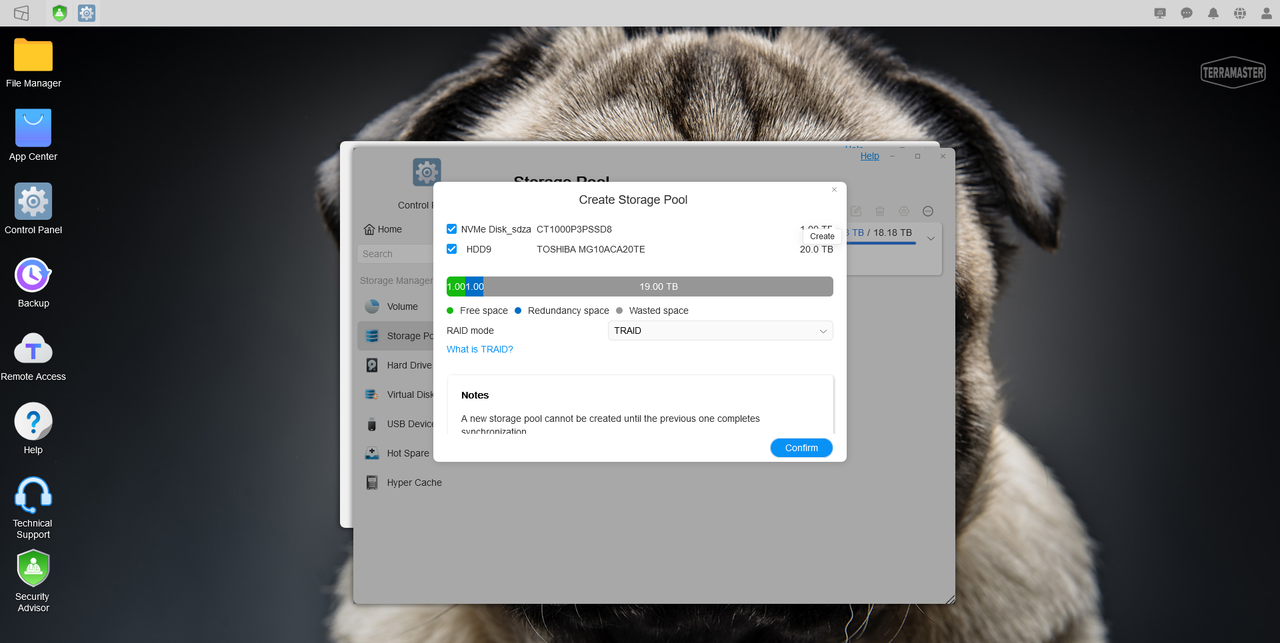Viewport: 1280px width, 643px height.
Task: Click Redundancy space legend label
Action: (568, 311)
